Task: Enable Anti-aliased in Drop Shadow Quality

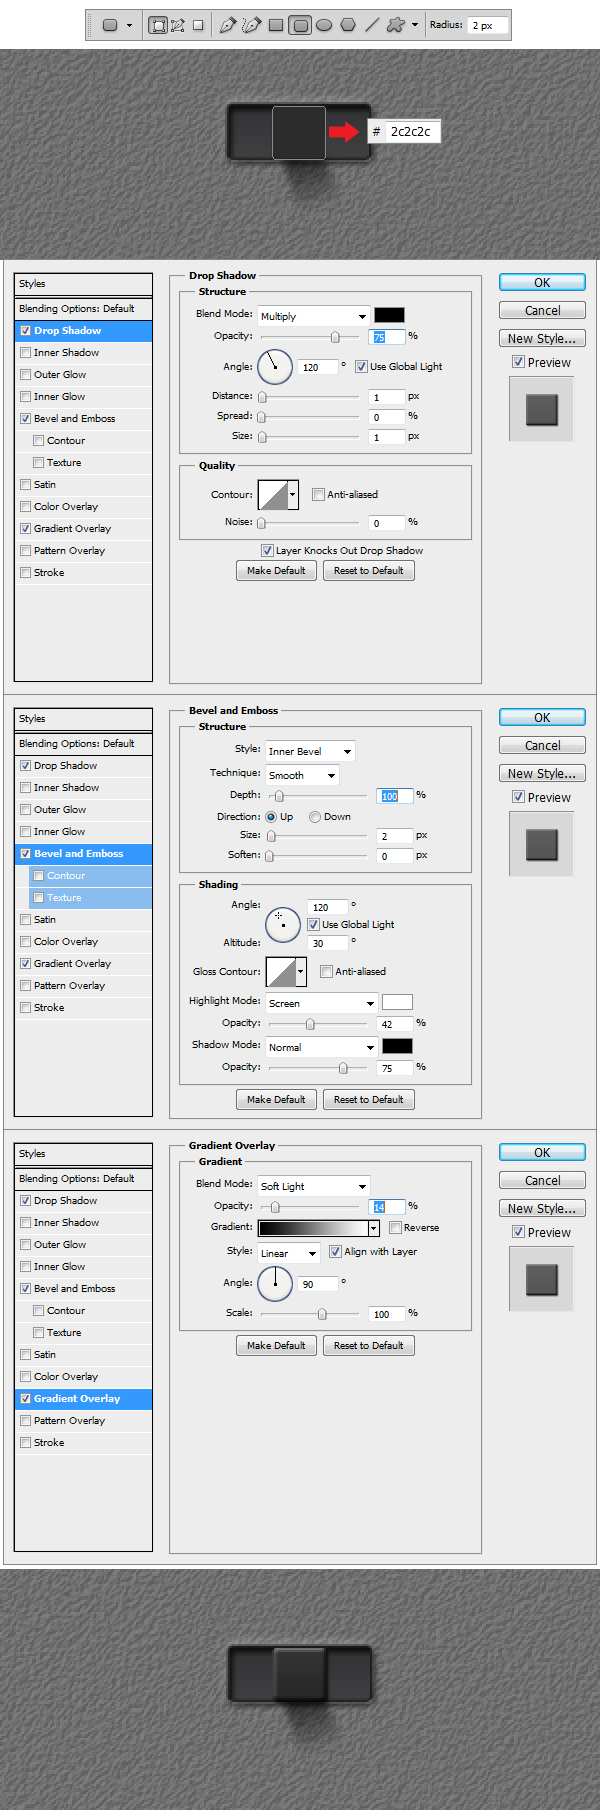Action: (318, 495)
